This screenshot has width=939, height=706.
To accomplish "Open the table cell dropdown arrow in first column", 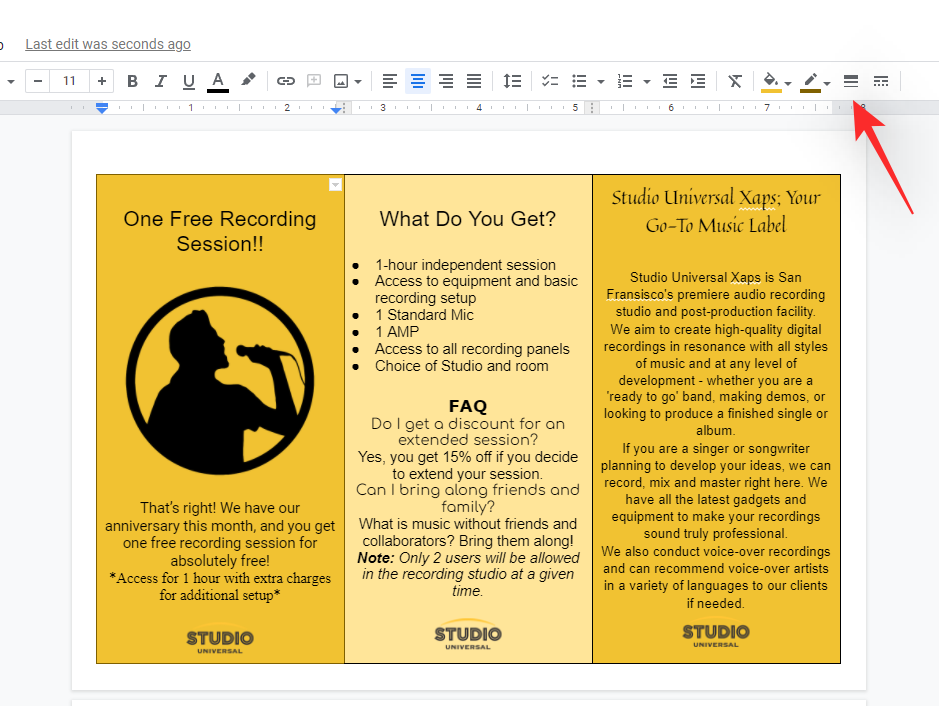I will [336, 184].
